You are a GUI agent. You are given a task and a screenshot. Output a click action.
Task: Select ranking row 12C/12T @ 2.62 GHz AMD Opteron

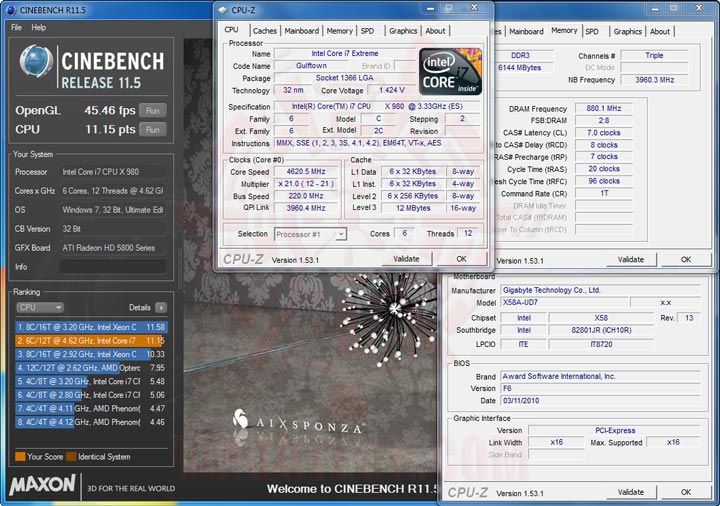[x=91, y=368]
